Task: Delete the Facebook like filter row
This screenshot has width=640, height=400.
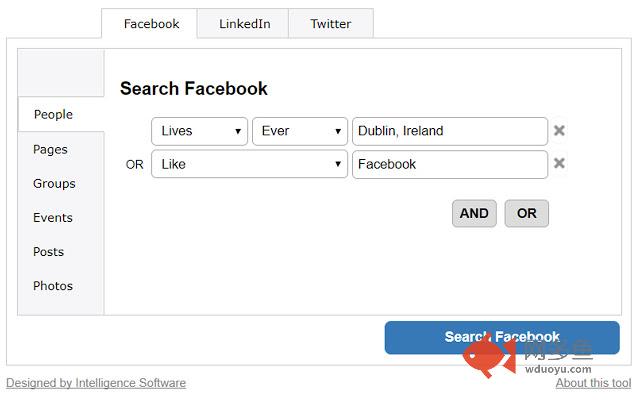Action: click(560, 164)
